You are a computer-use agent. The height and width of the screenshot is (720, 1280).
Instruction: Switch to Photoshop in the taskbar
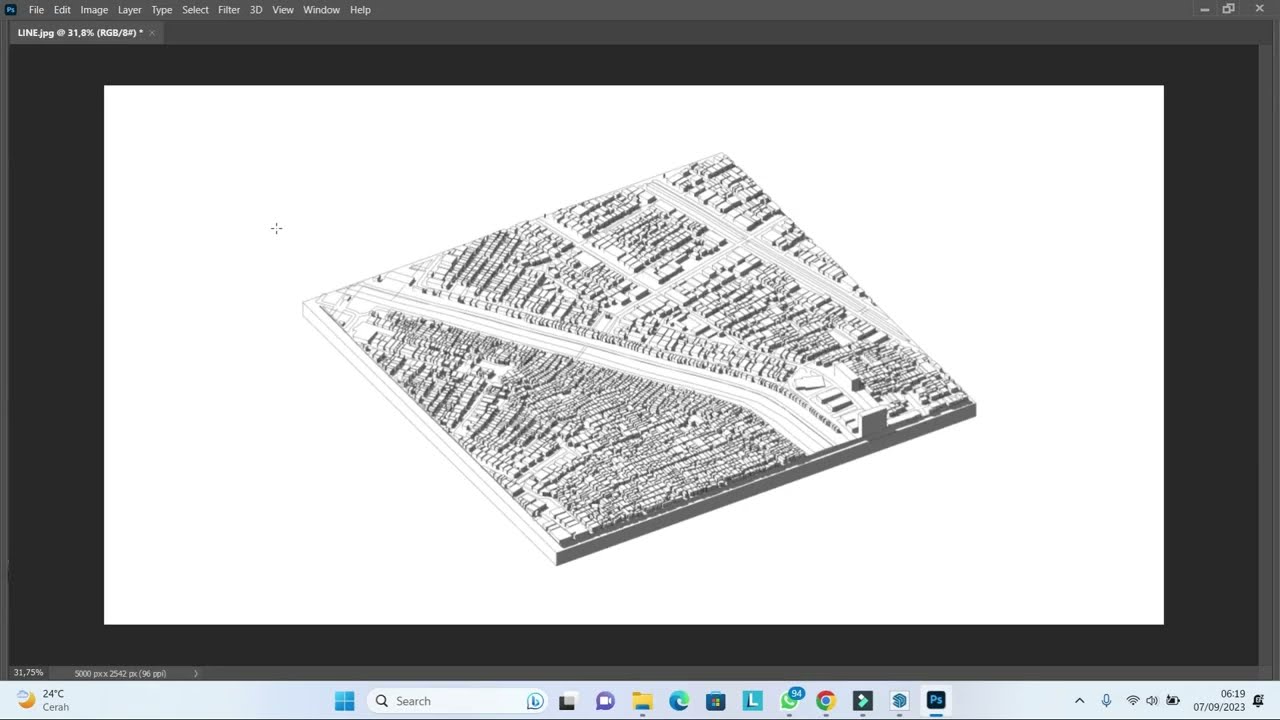[x=936, y=701]
